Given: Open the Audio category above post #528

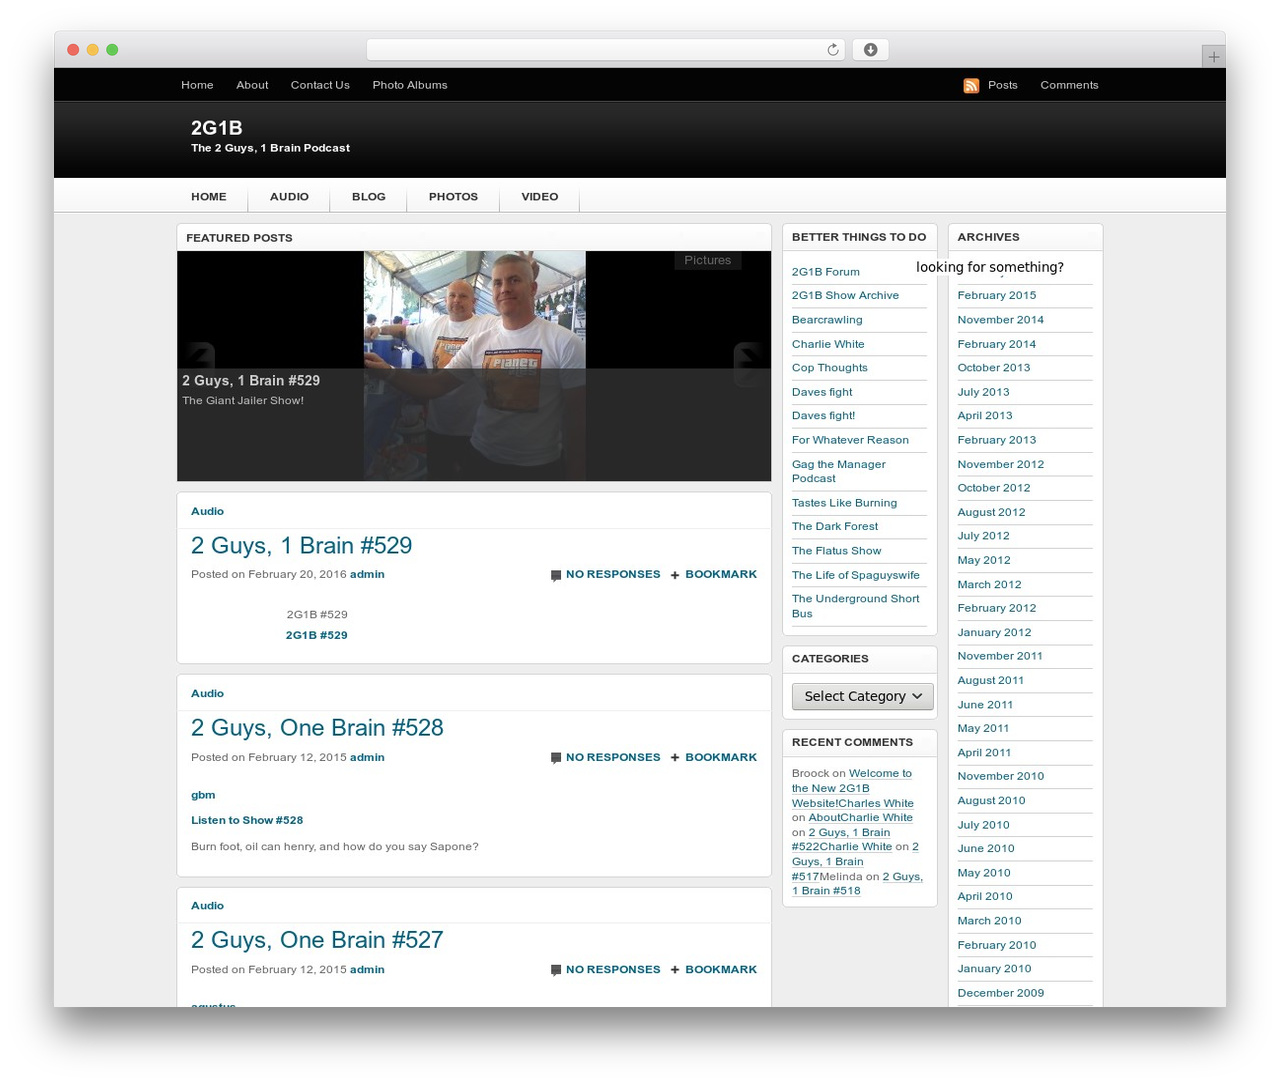Looking at the screenshot, I should pyautogui.click(x=208, y=694).
